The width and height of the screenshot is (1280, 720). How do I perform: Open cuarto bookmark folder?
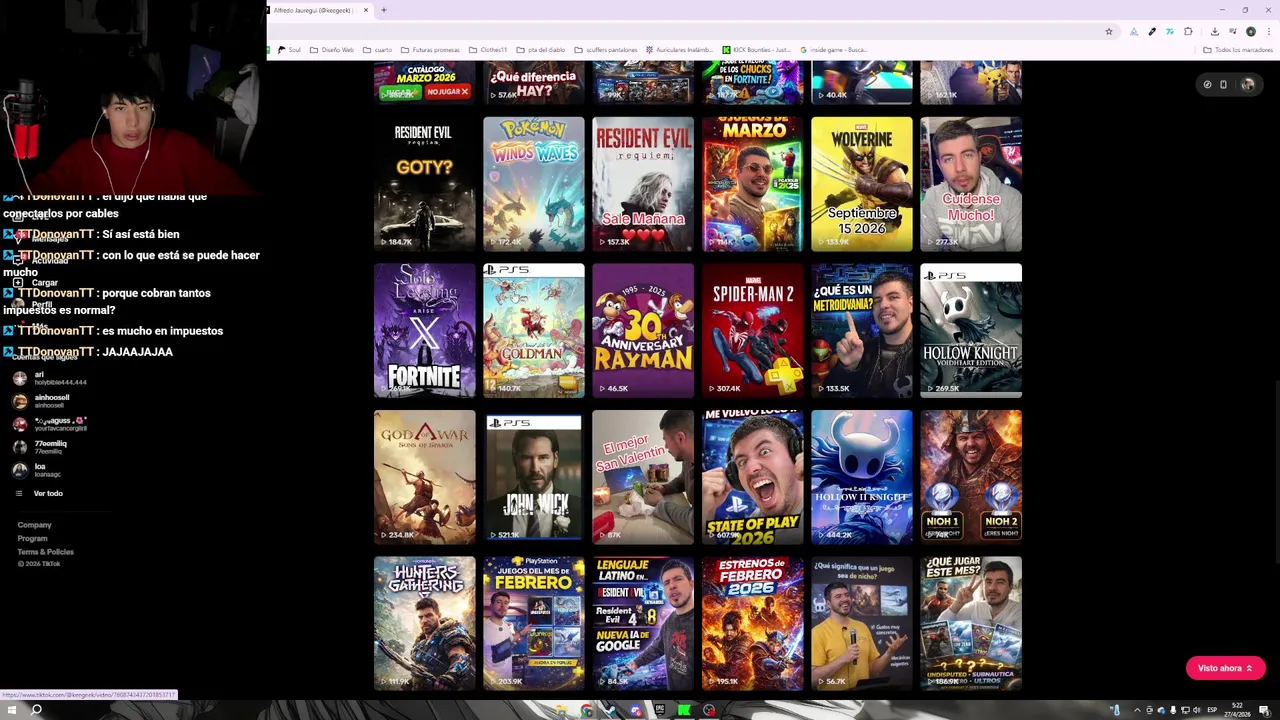pyautogui.click(x=378, y=49)
